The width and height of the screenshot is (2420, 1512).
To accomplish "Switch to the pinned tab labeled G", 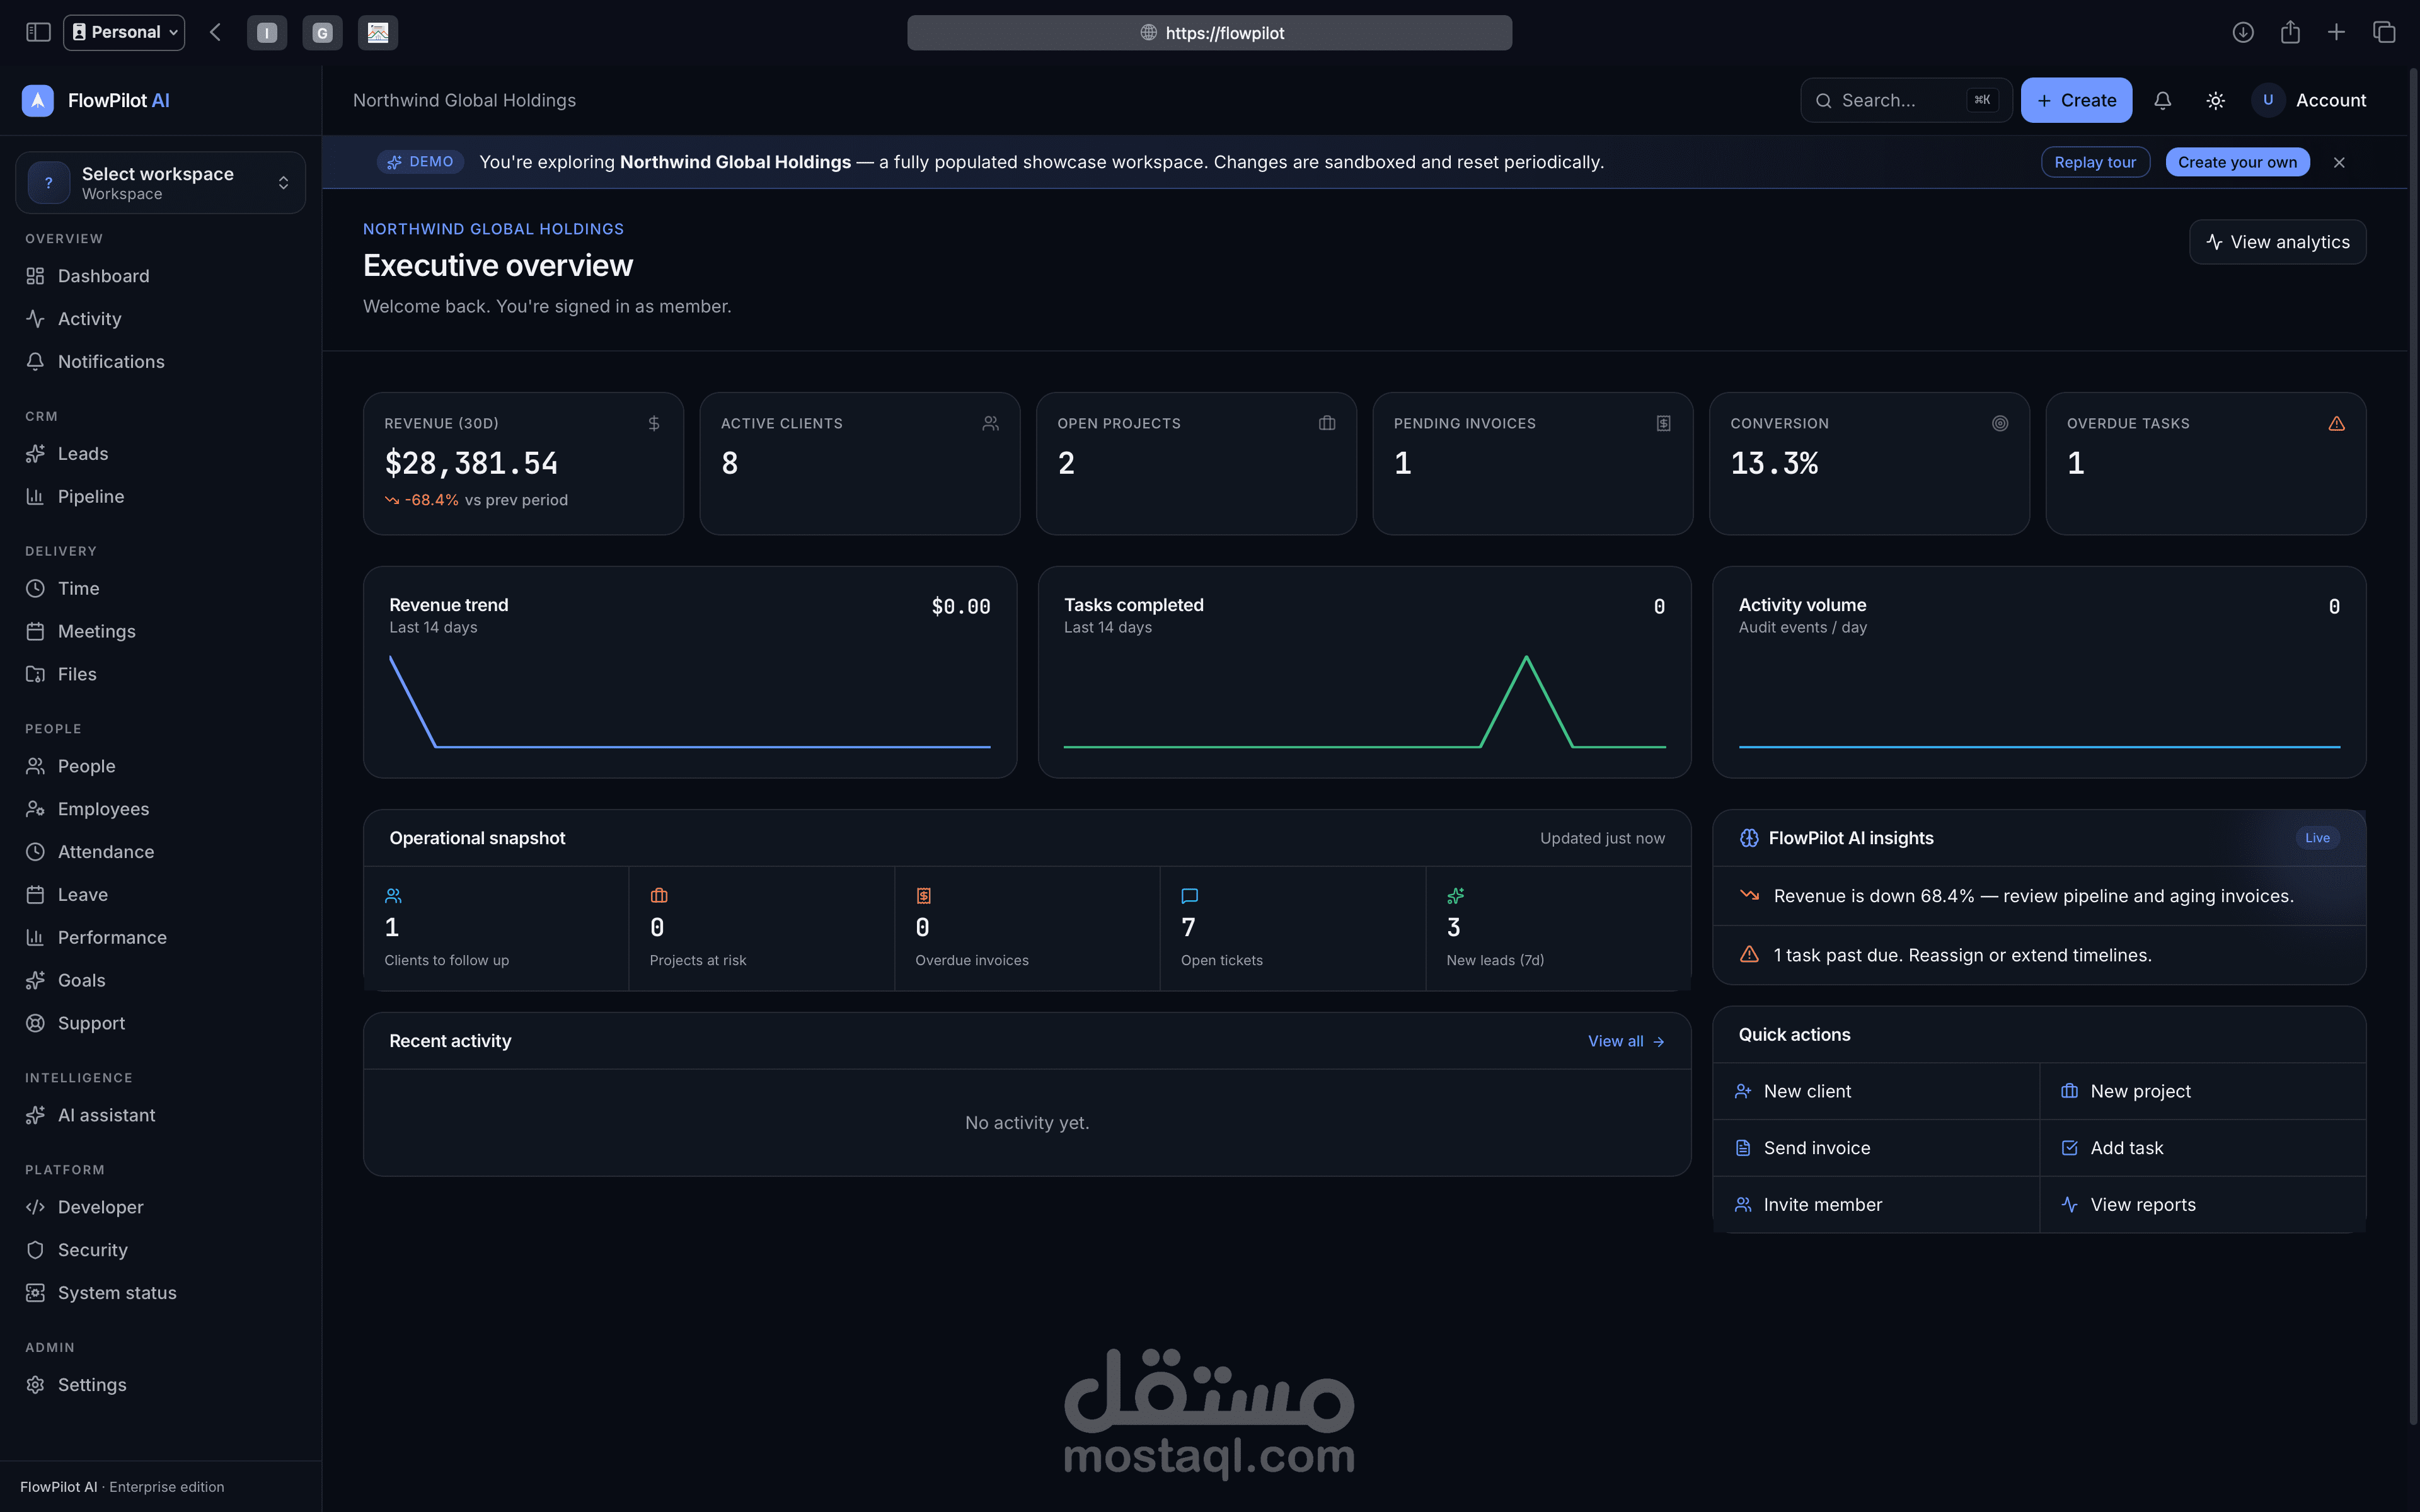I will coord(322,33).
